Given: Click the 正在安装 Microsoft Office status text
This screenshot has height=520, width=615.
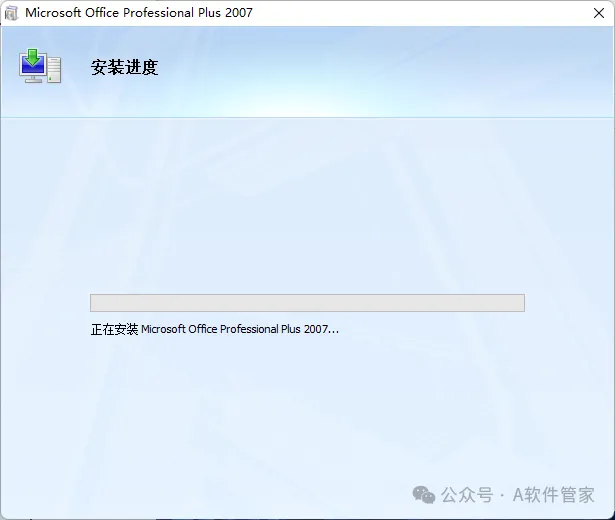Looking at the screenshot, I should 215,329.
